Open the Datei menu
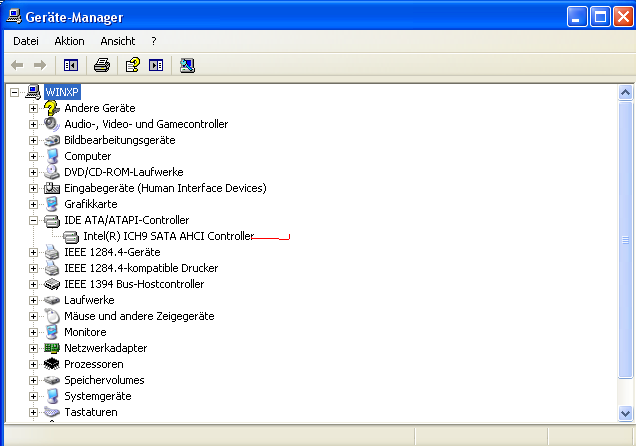This screenshot has height=446, width=636. 26,41
